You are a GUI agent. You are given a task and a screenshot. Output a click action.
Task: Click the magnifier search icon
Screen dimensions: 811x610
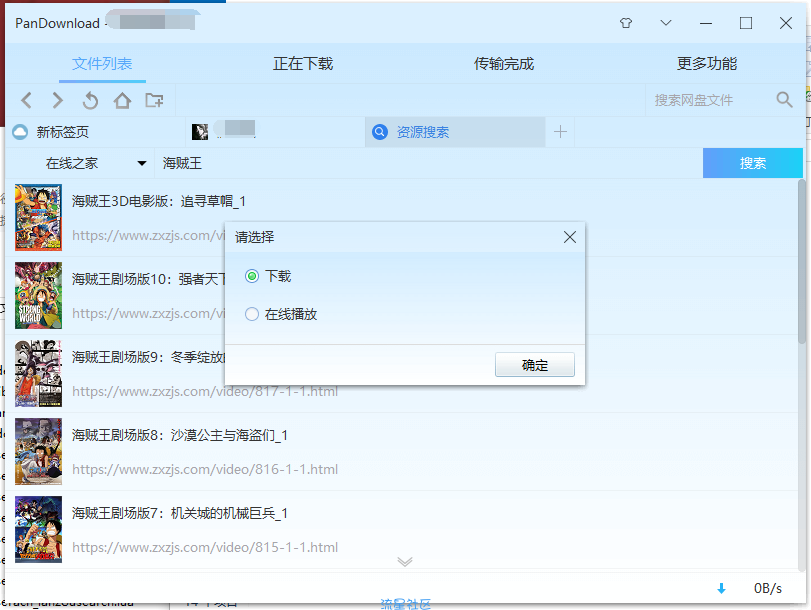point(784,99)
